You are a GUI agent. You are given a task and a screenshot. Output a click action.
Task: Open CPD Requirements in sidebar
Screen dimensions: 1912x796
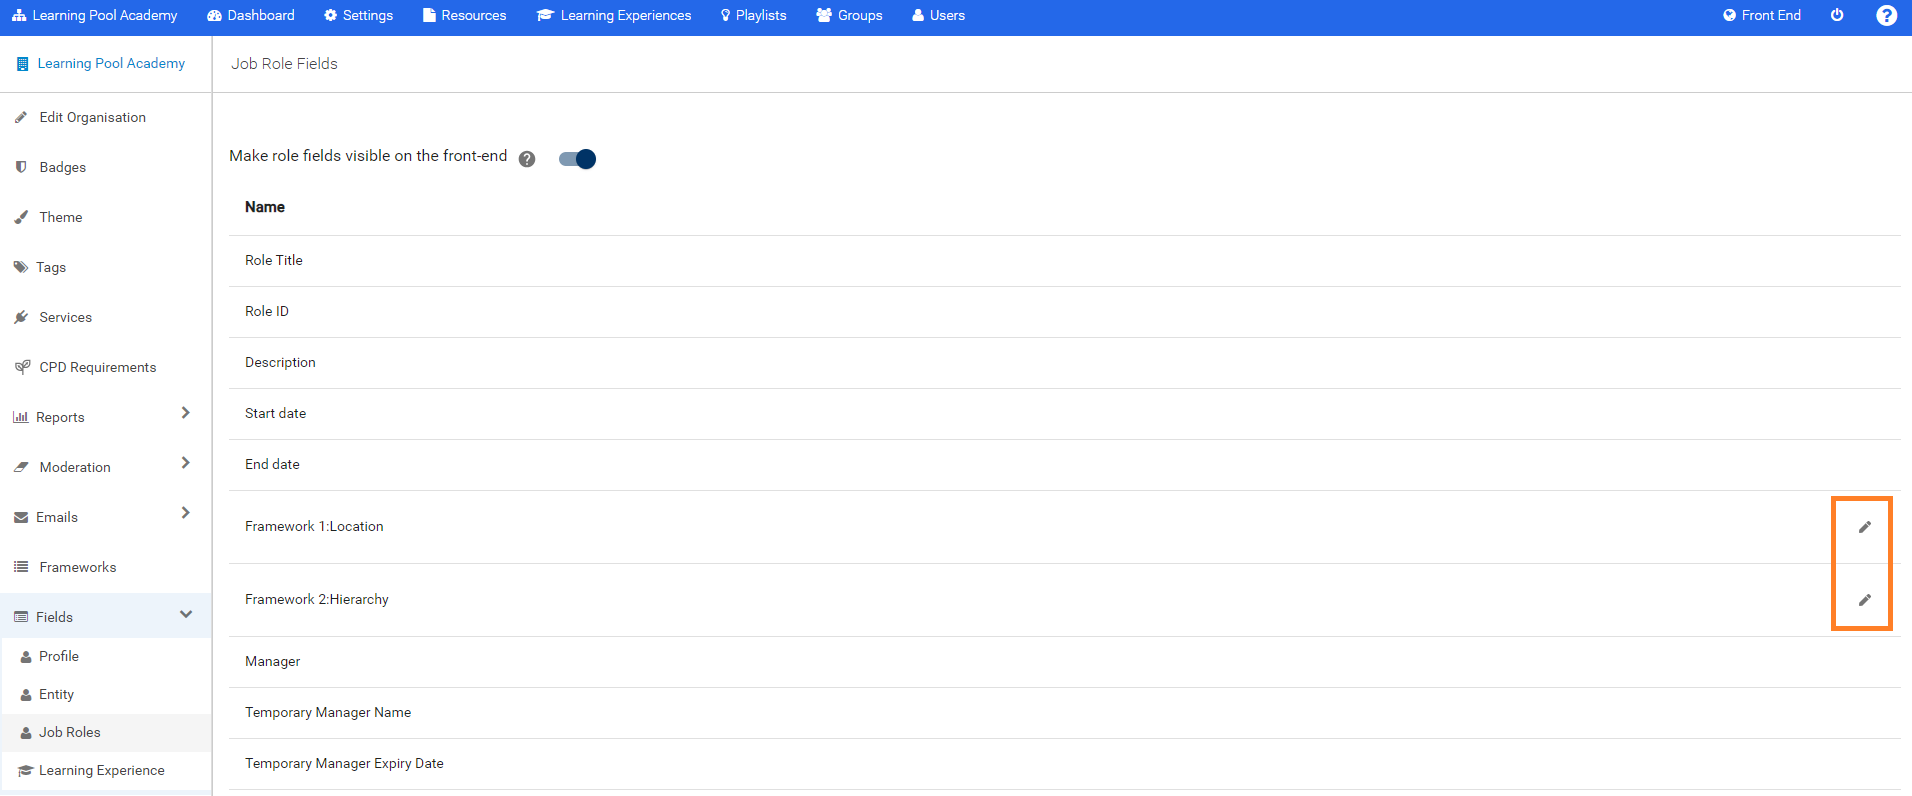click(x=97, y=367)
